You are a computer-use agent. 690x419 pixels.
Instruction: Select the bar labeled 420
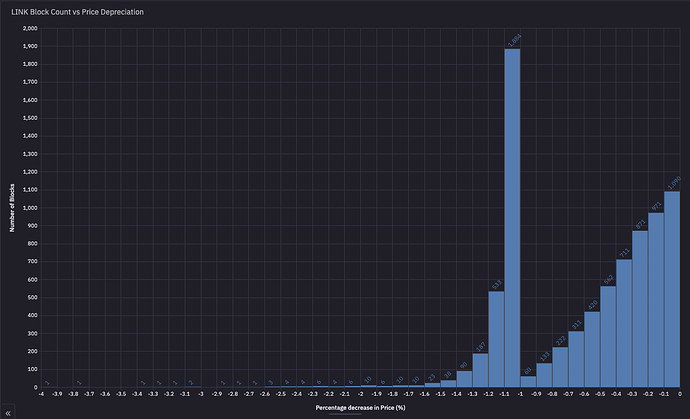click(592, 349)
